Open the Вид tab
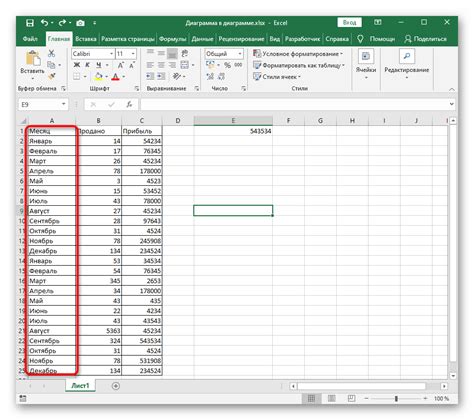474x420 pixels. pyautogui.click(x=275, y=39)
